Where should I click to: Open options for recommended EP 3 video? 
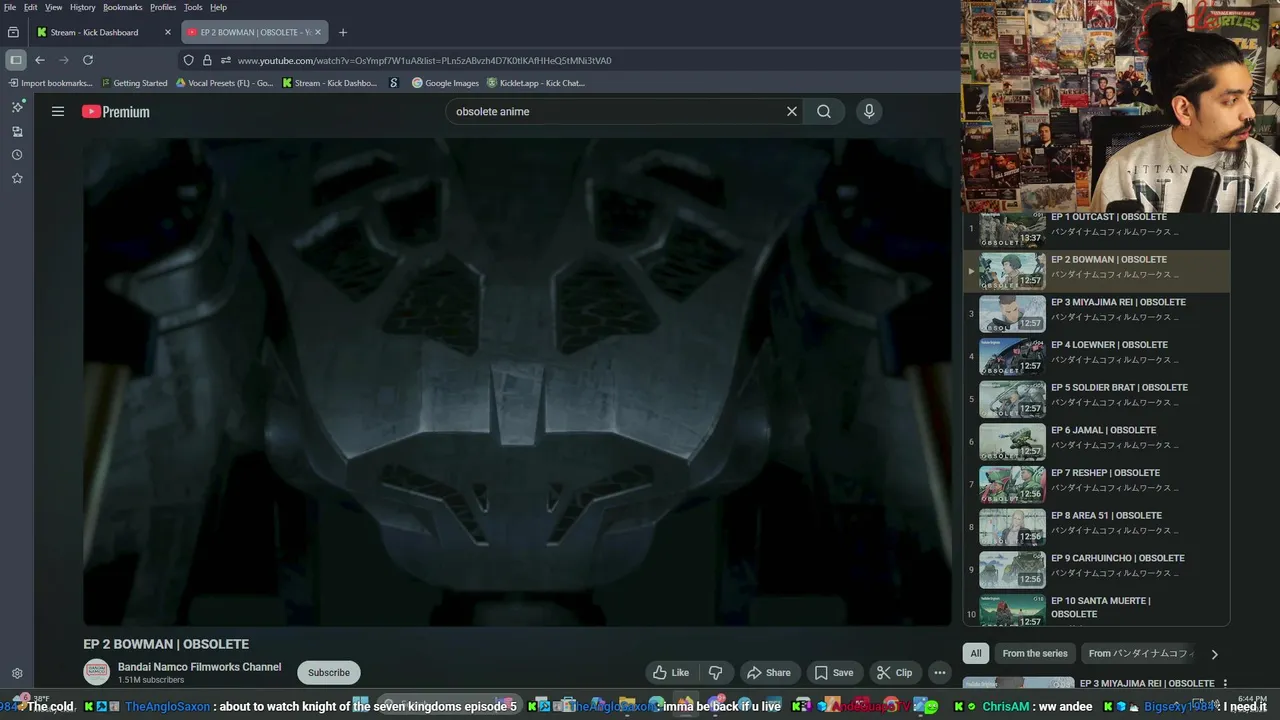click(x=1225, y=684)
